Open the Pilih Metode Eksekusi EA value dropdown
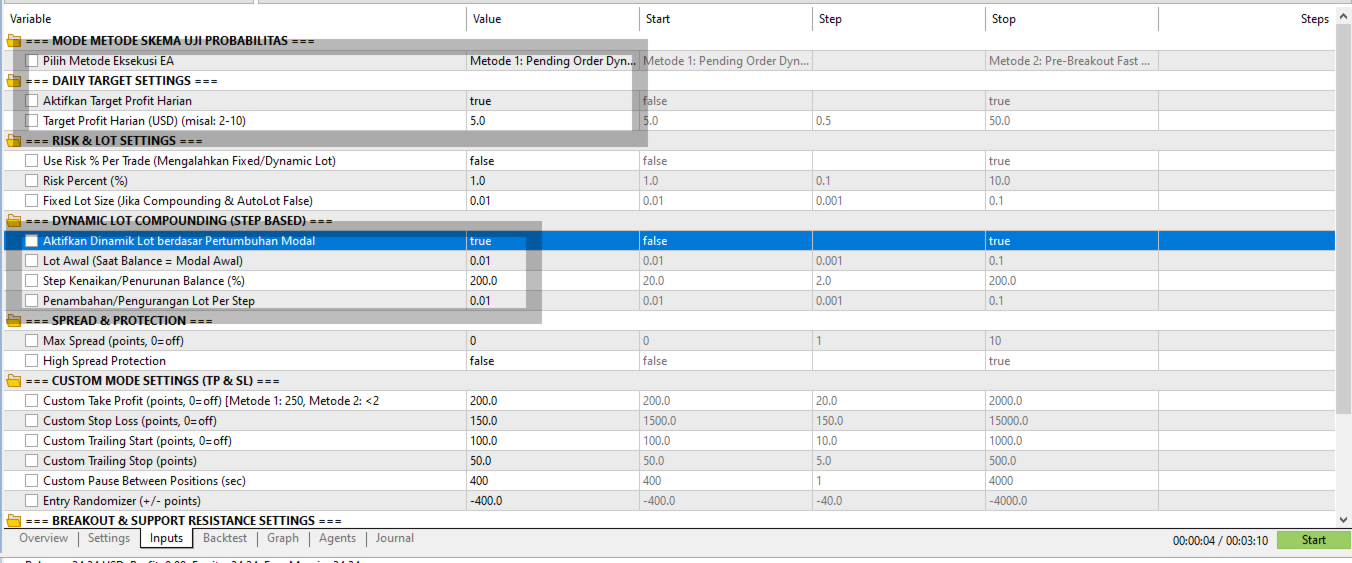This screenshot has width=1352, height=563. tap(553, 61)
